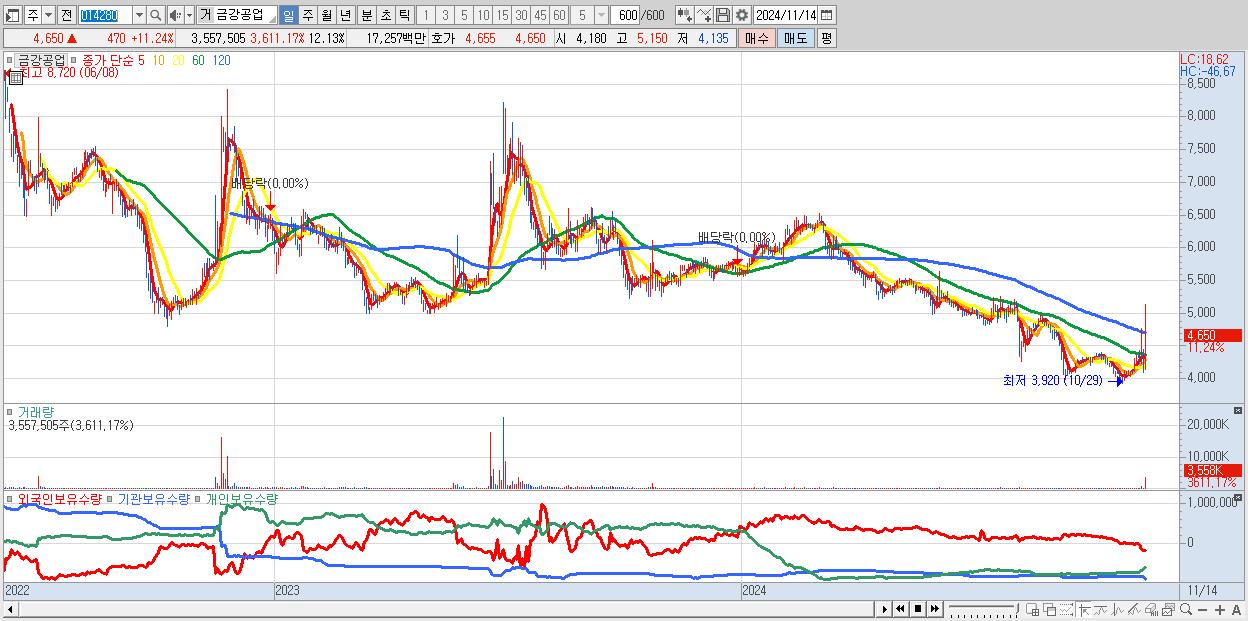Screen dimensions: 1248x621
Task: Open the speaker options dropdown arrow
Action: tap(189, 15)
